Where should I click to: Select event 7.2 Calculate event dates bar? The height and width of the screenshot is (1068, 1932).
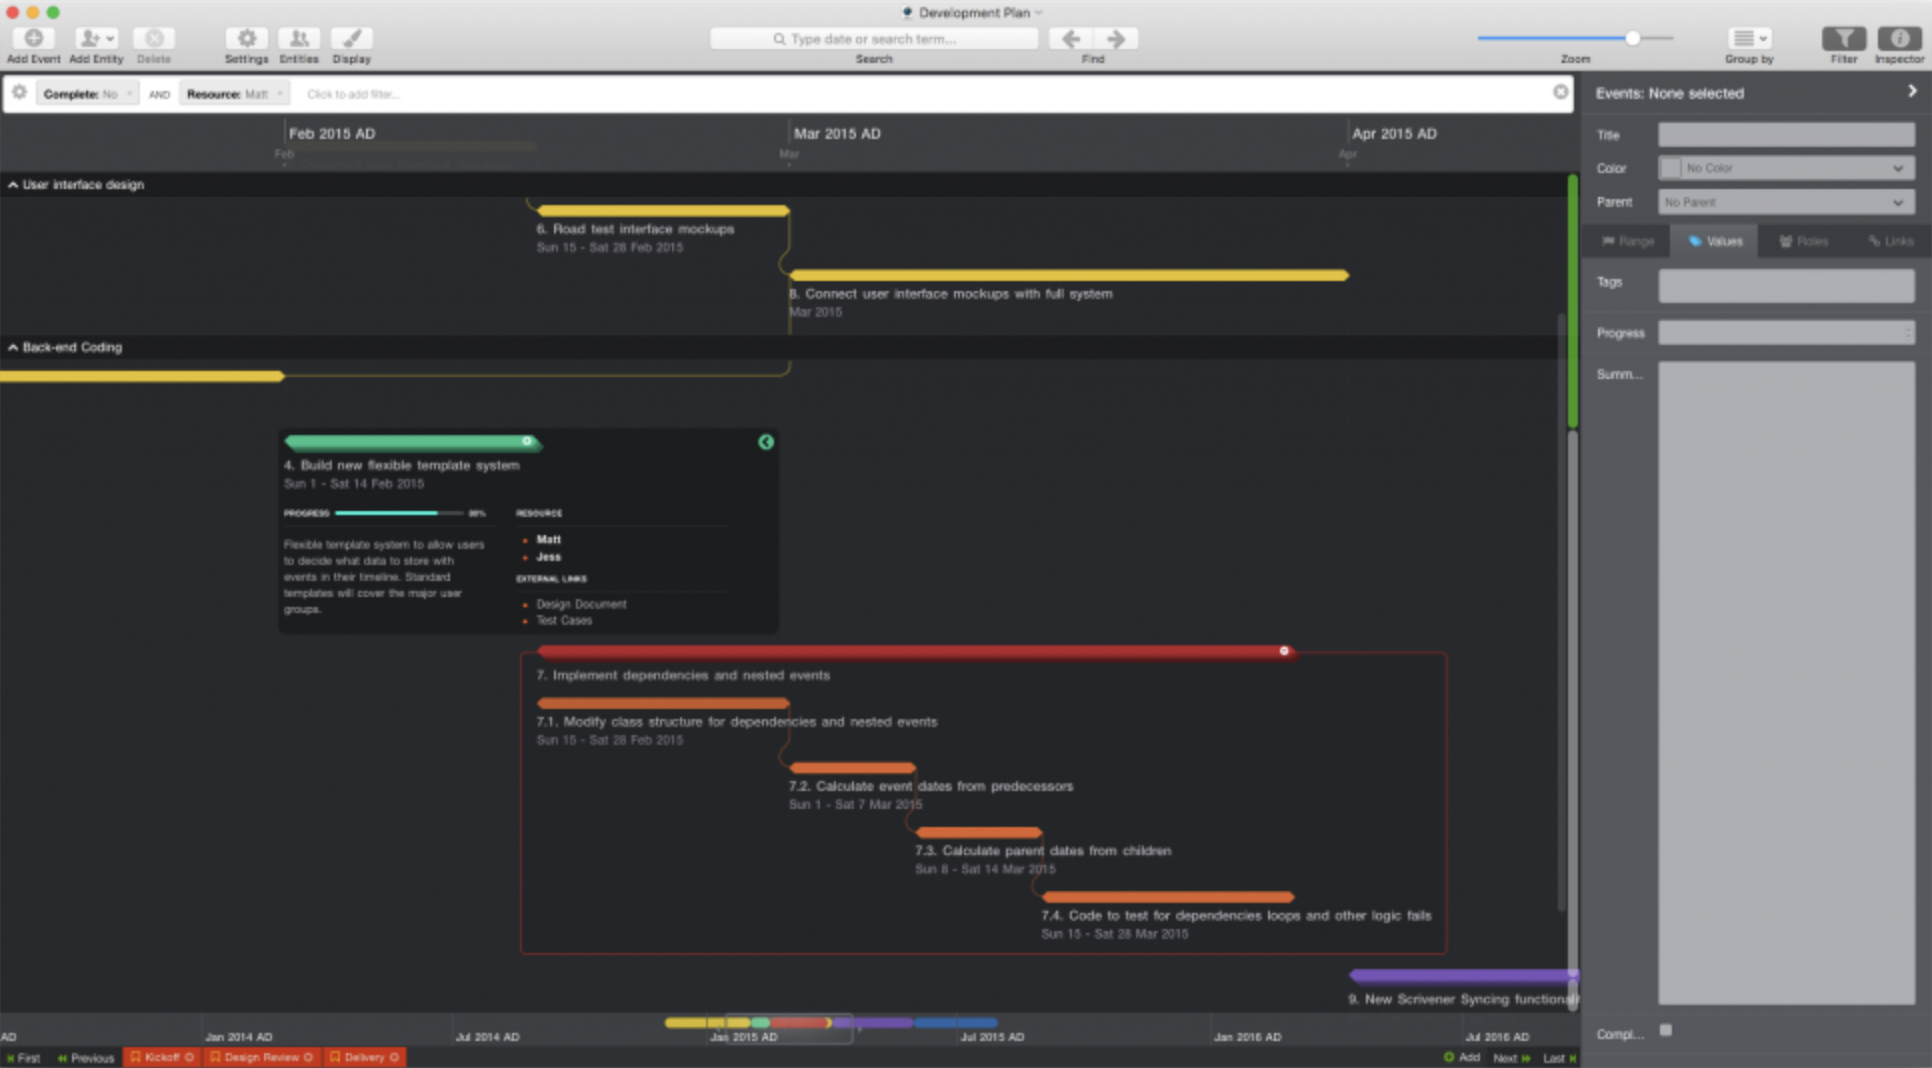(x=852, y=768)
